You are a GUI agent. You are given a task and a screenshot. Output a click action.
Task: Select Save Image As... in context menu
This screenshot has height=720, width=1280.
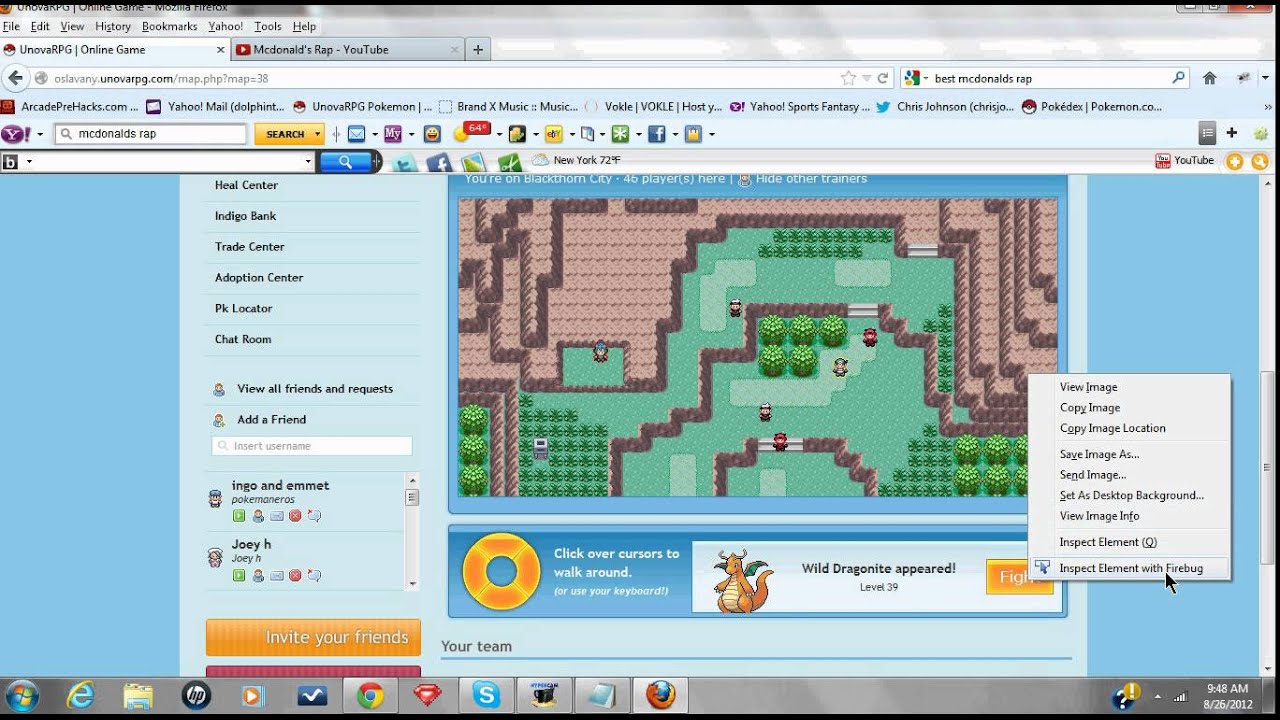tap(1099, 454)
